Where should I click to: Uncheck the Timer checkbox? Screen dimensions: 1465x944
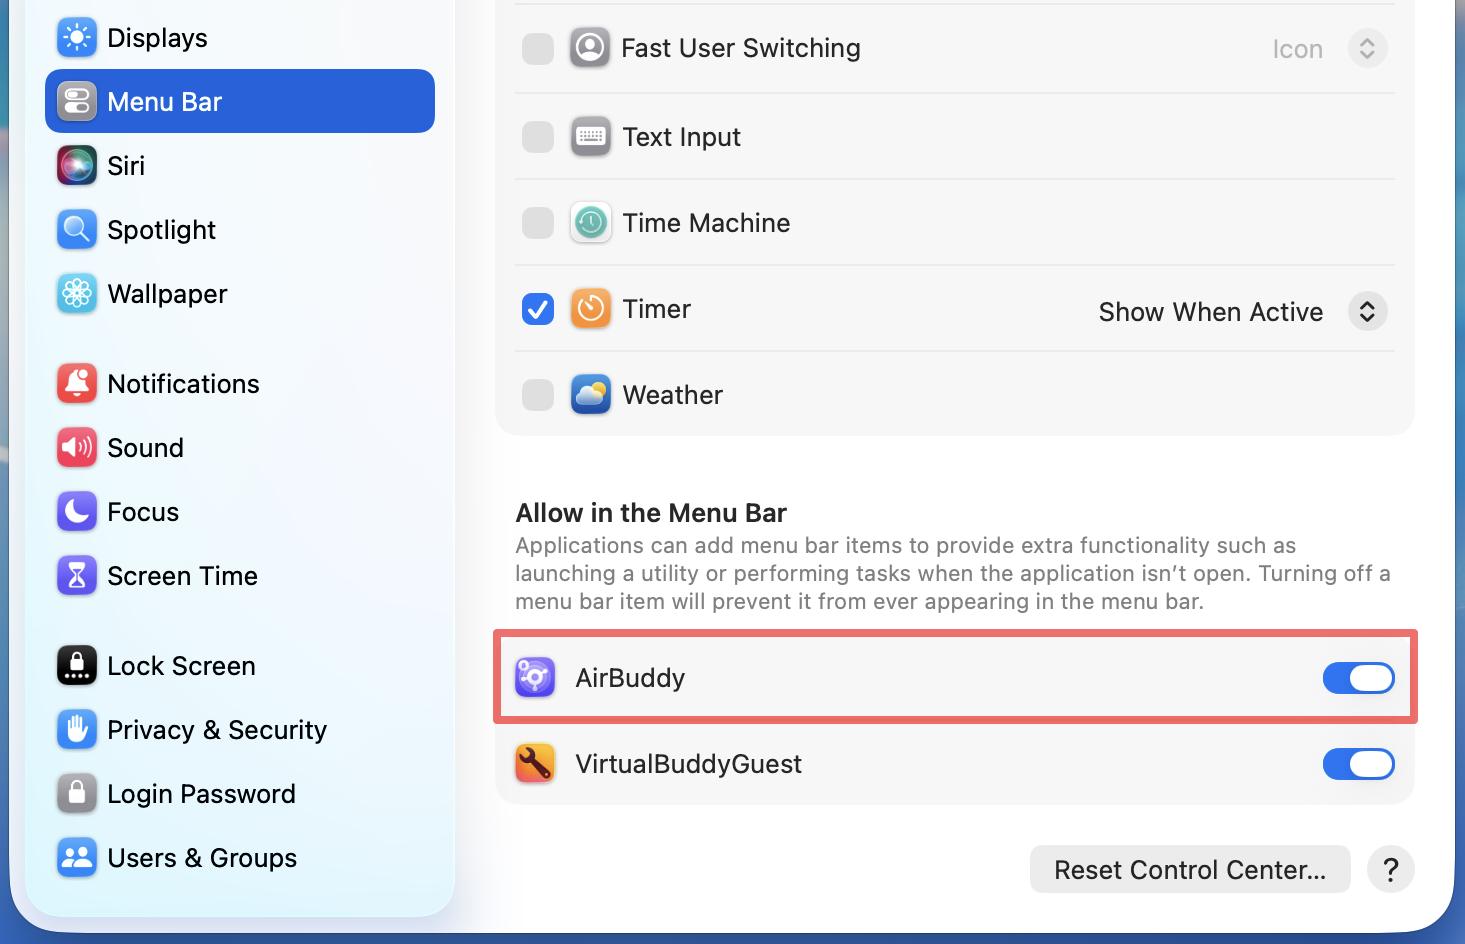538,310
